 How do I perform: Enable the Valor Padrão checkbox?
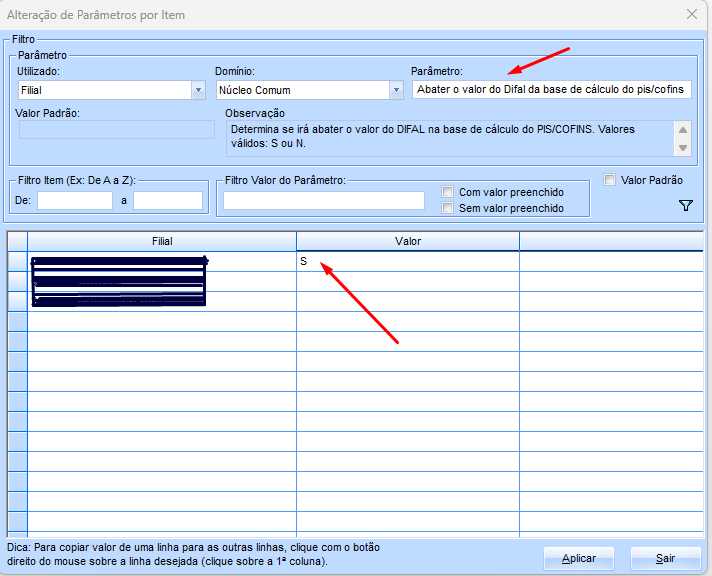click(x=610, y=180)
